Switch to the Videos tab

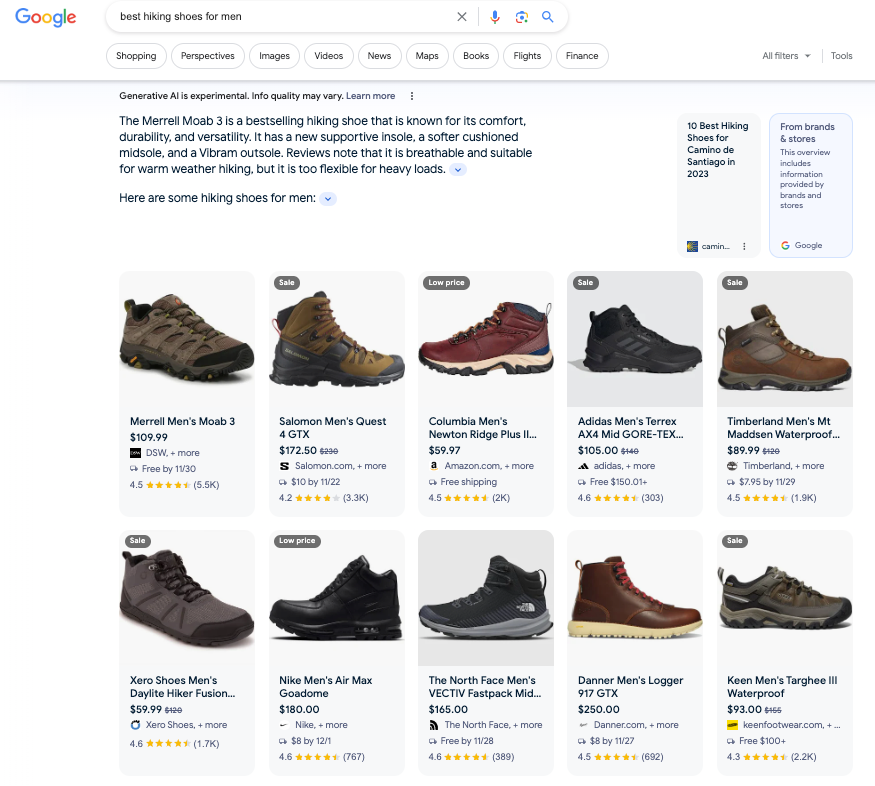329,56
